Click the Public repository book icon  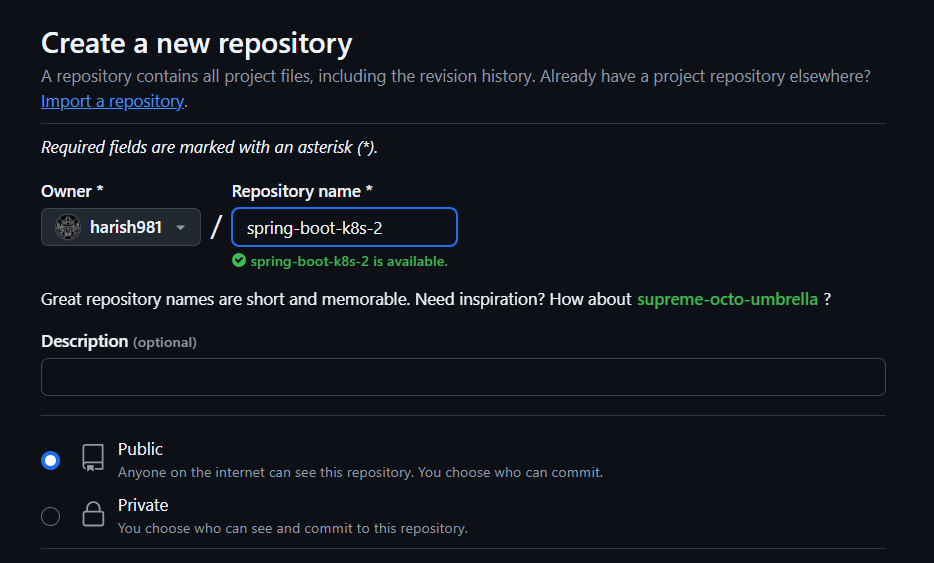[93, 459]
